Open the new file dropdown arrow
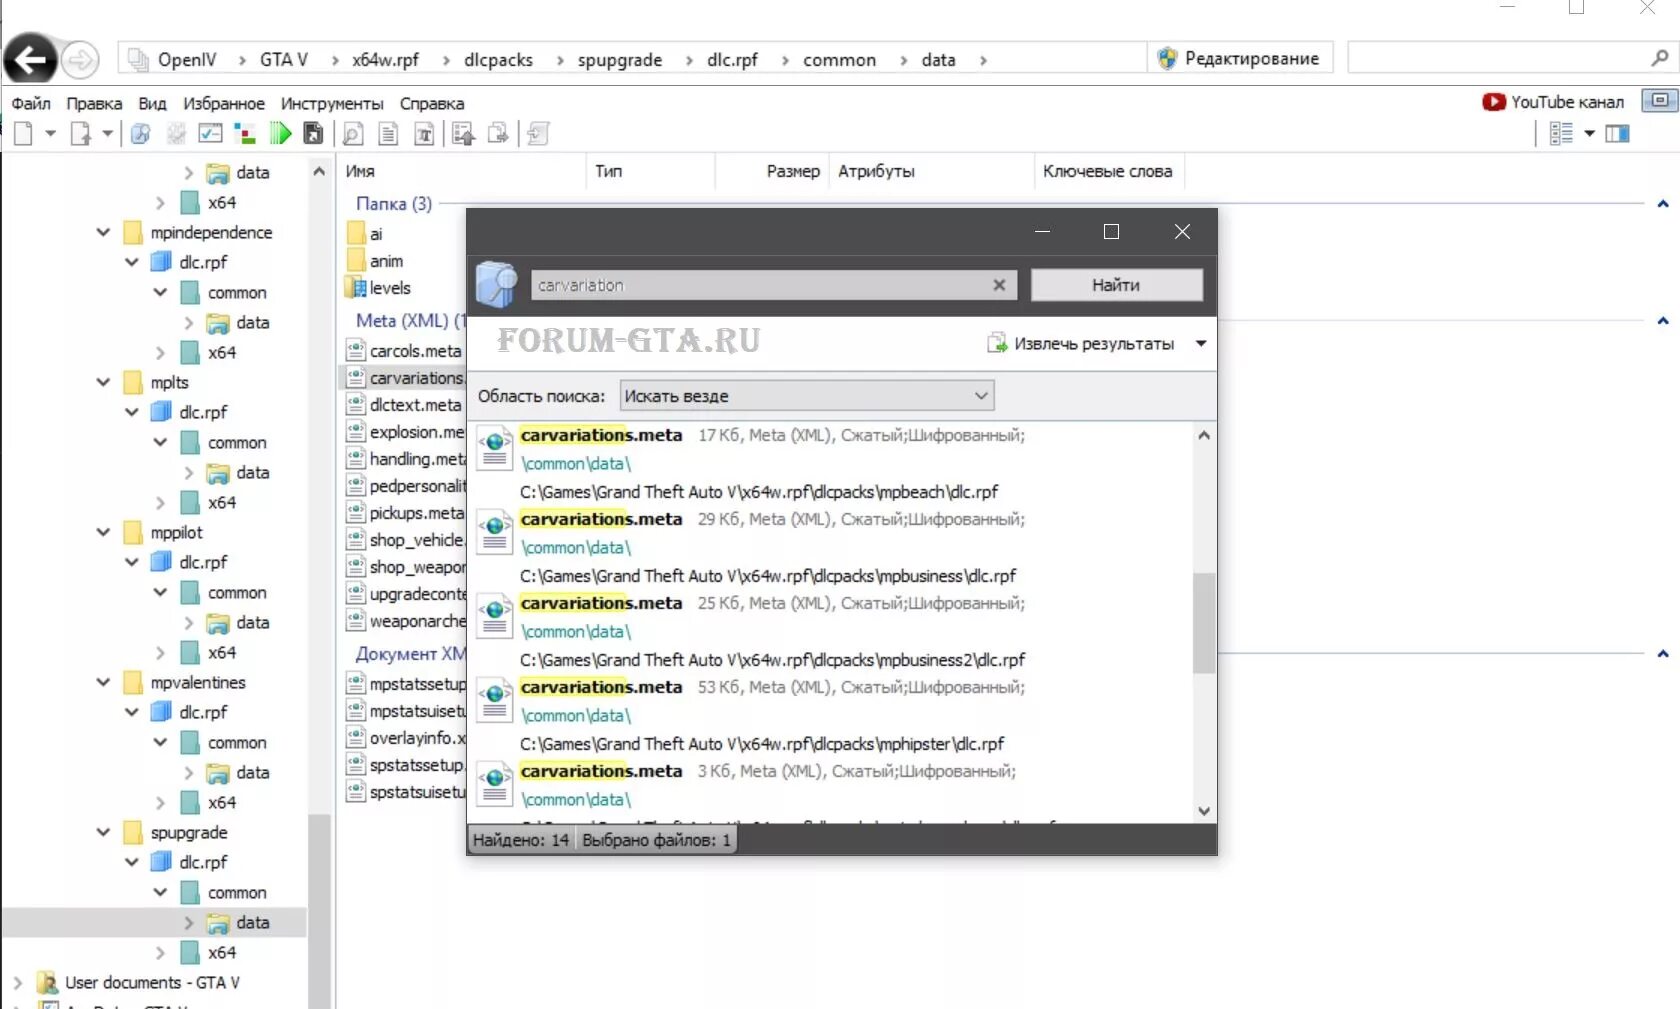 [x=50, y=133]
